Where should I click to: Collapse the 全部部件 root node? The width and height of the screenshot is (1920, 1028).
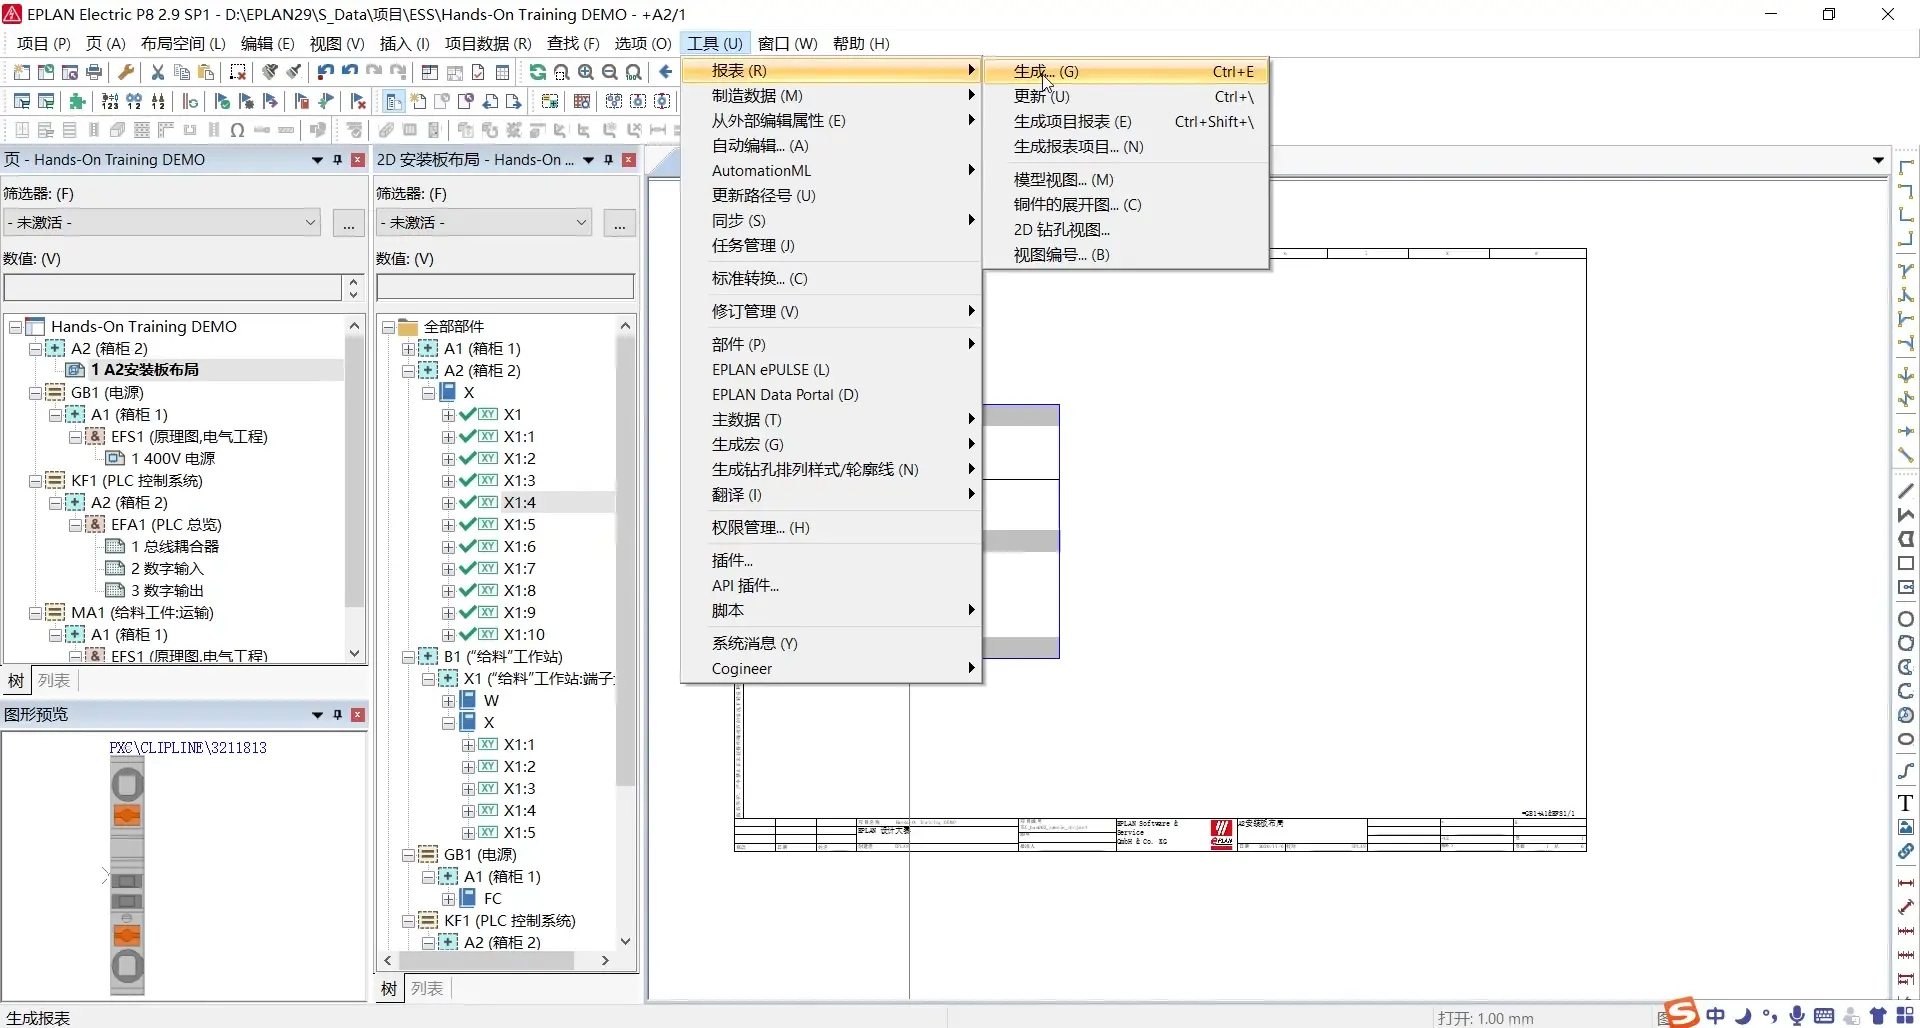[388, 327]
